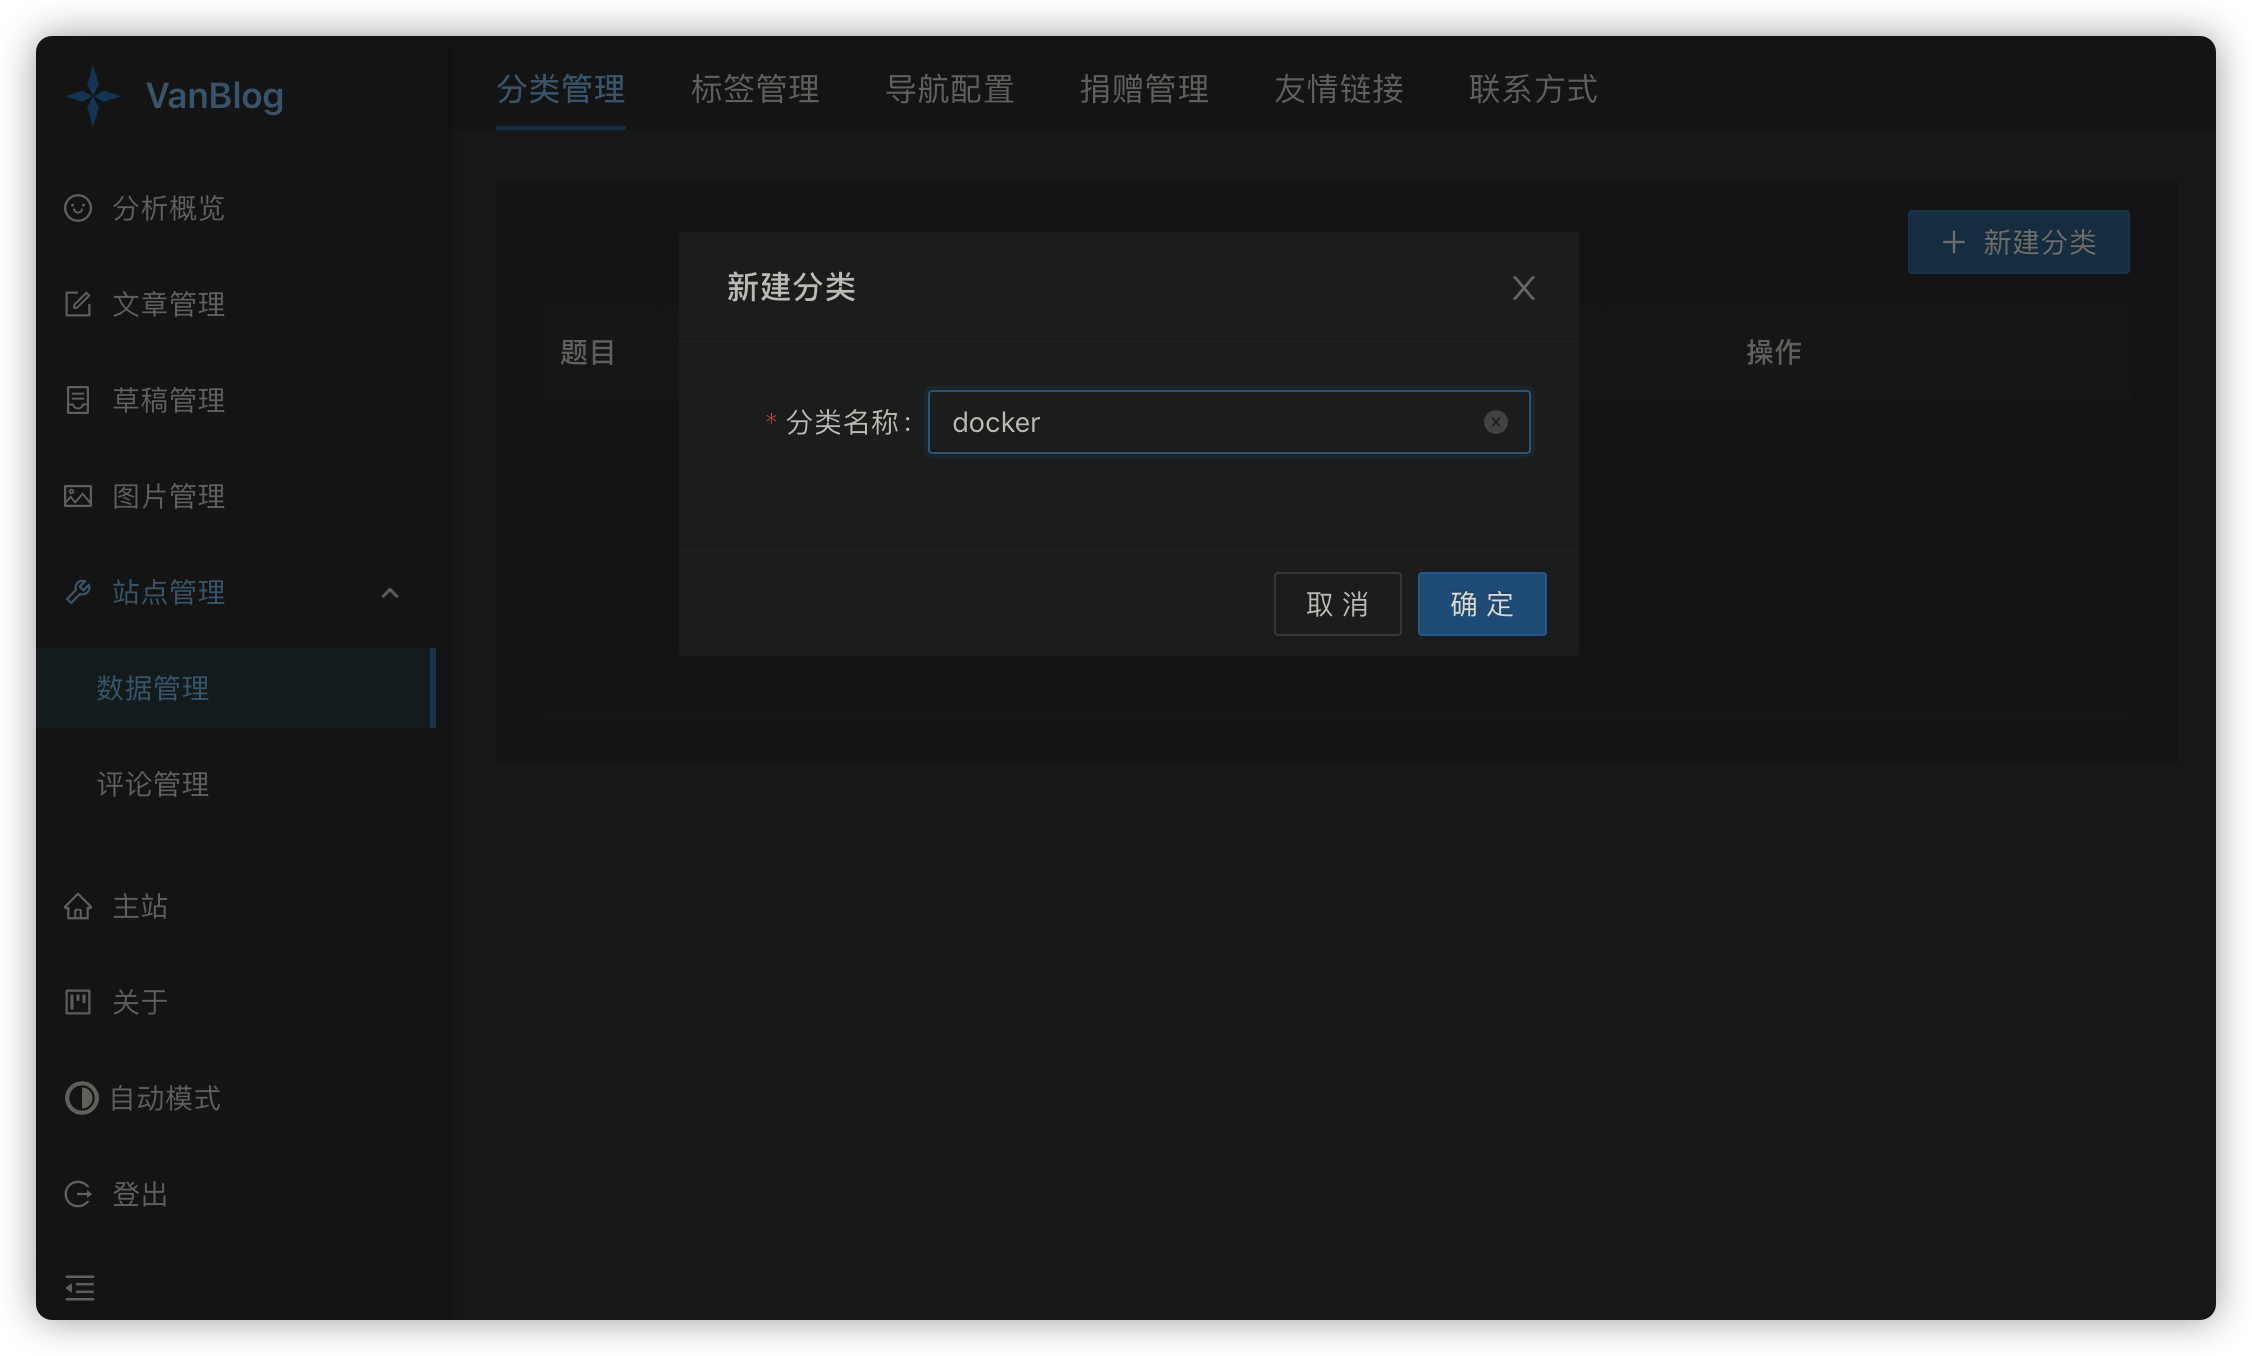This screenshot has height=1356, width=2252.
Task: Click the 草稿管理 document icon
Action: [78, 400]
